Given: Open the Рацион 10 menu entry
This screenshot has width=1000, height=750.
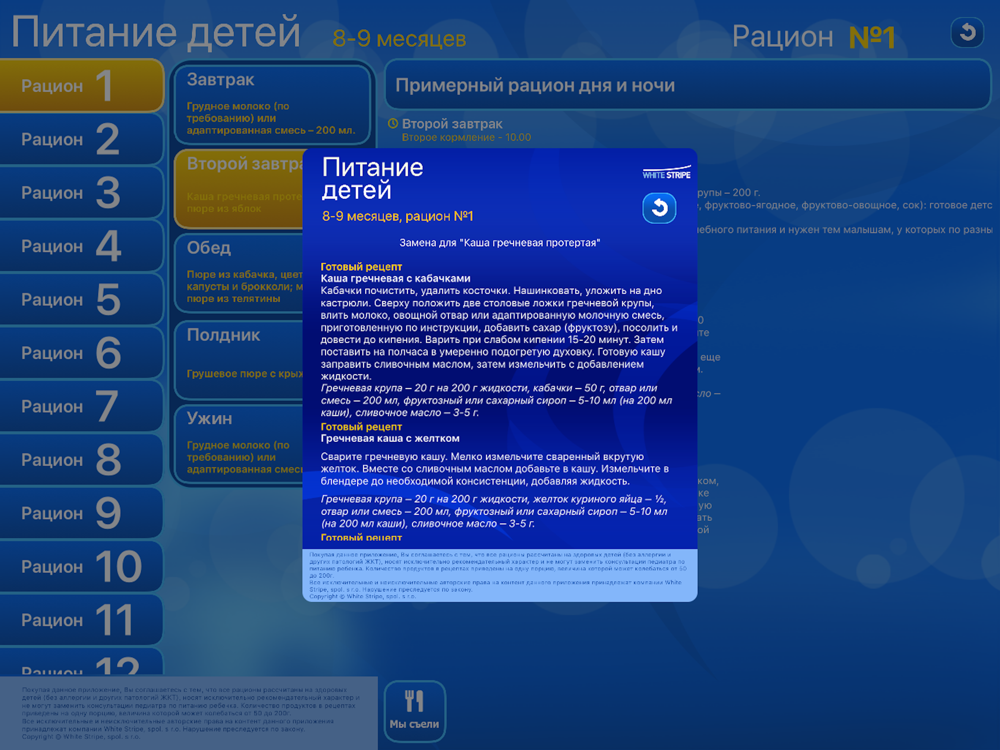Looking at the screenshot, I should tap(81, 567).
